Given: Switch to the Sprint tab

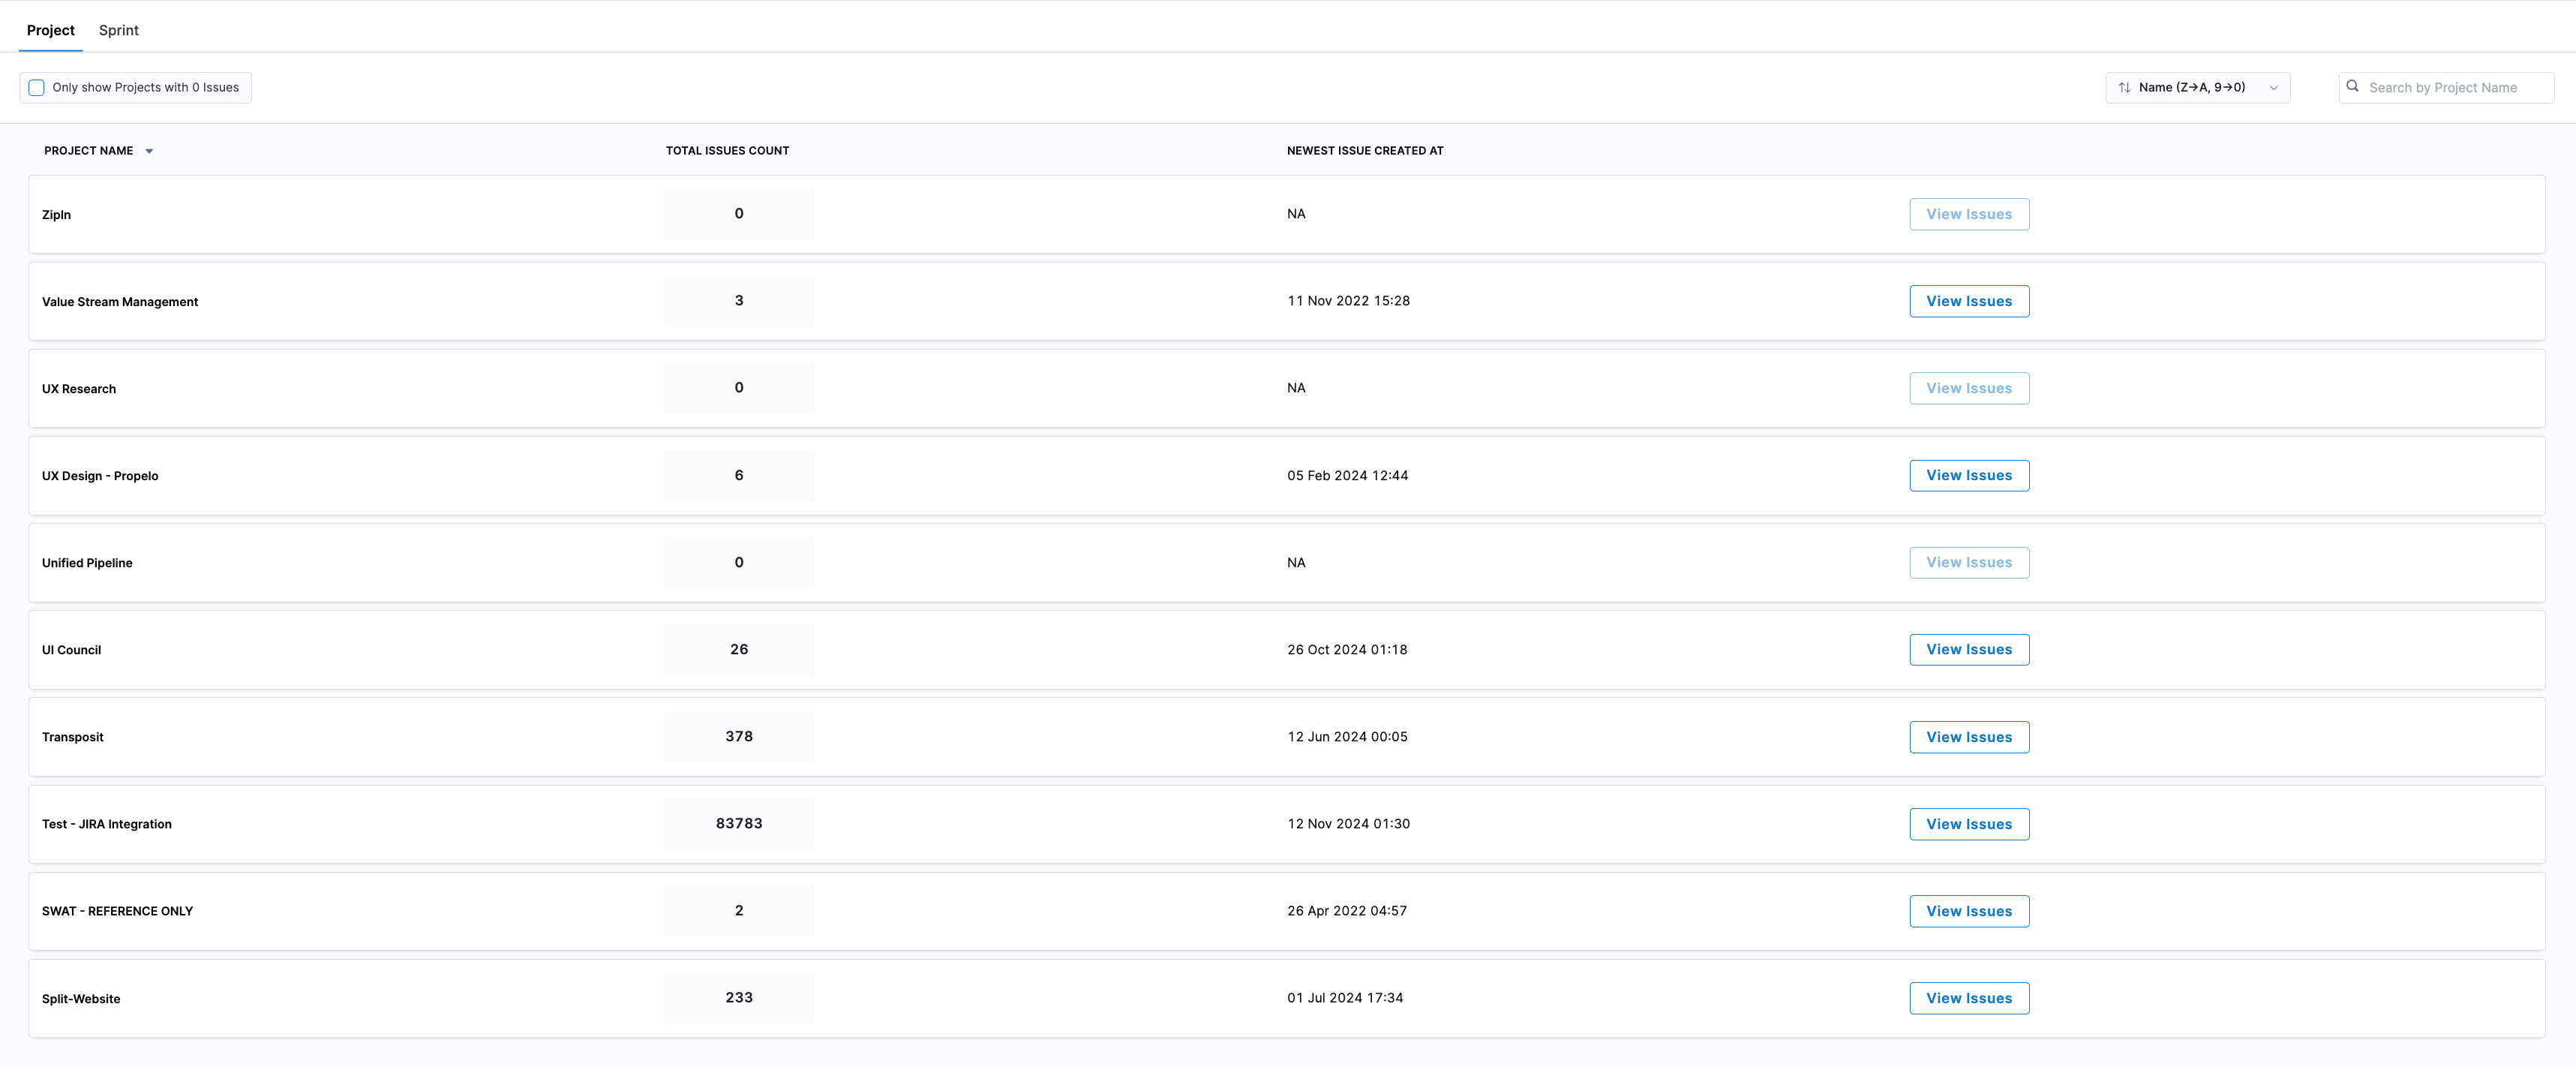Looking at the screenshot, I should (x=118, y=30).
